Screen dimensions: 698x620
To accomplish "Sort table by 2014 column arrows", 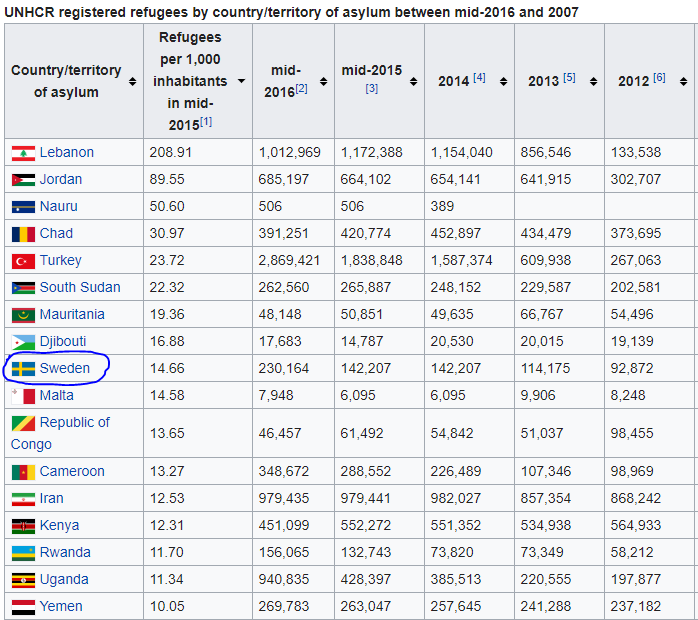I will [503, 81].
